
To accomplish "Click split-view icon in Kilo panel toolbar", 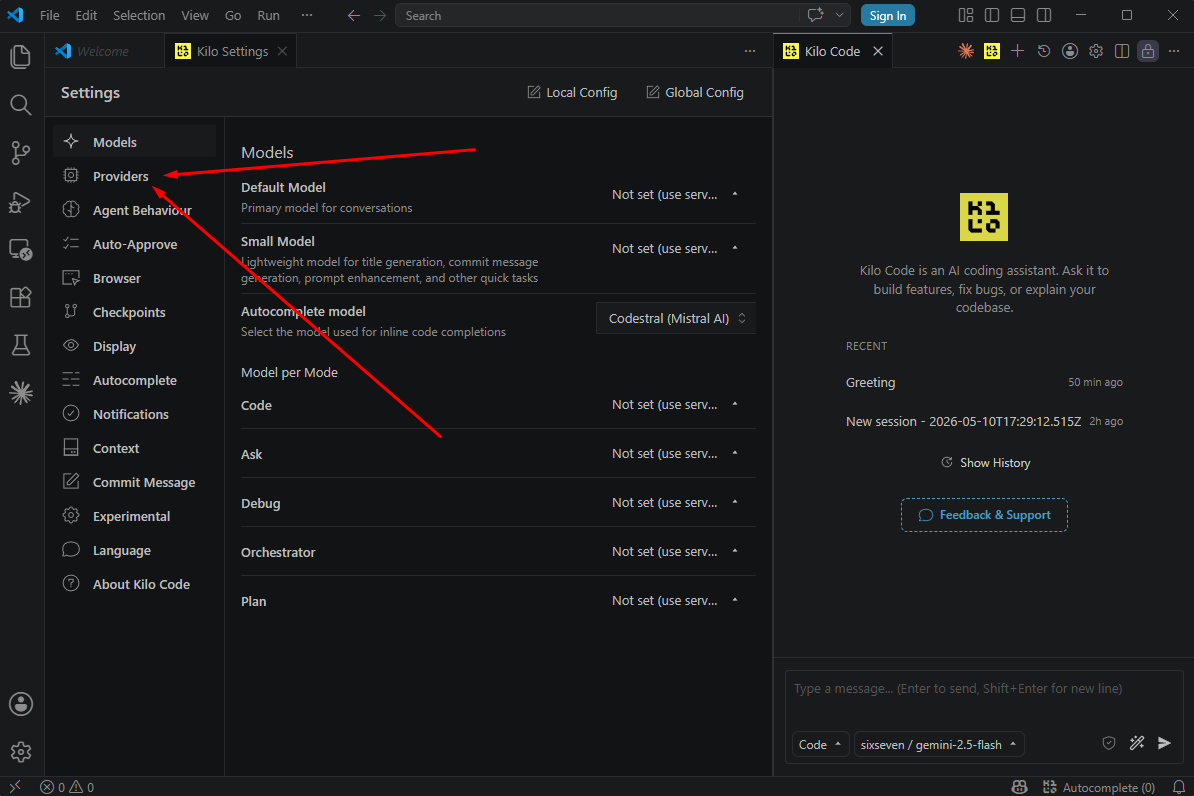I will [1122, 51].
